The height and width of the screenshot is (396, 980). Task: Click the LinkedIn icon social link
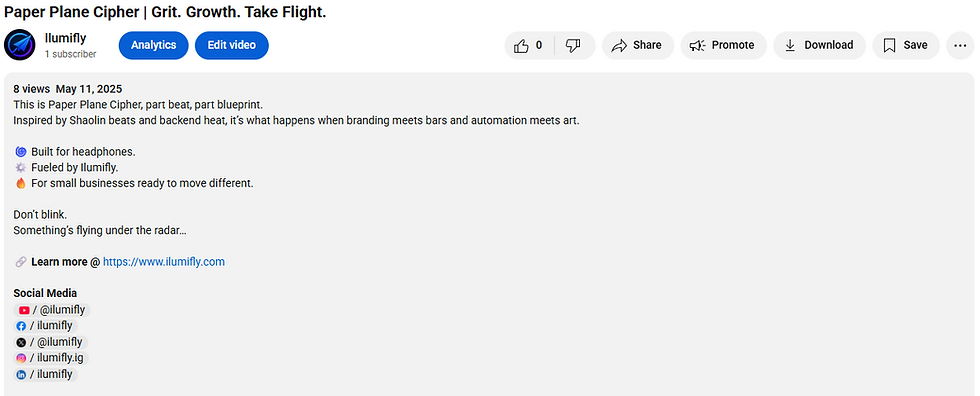(x=21, y=375)
